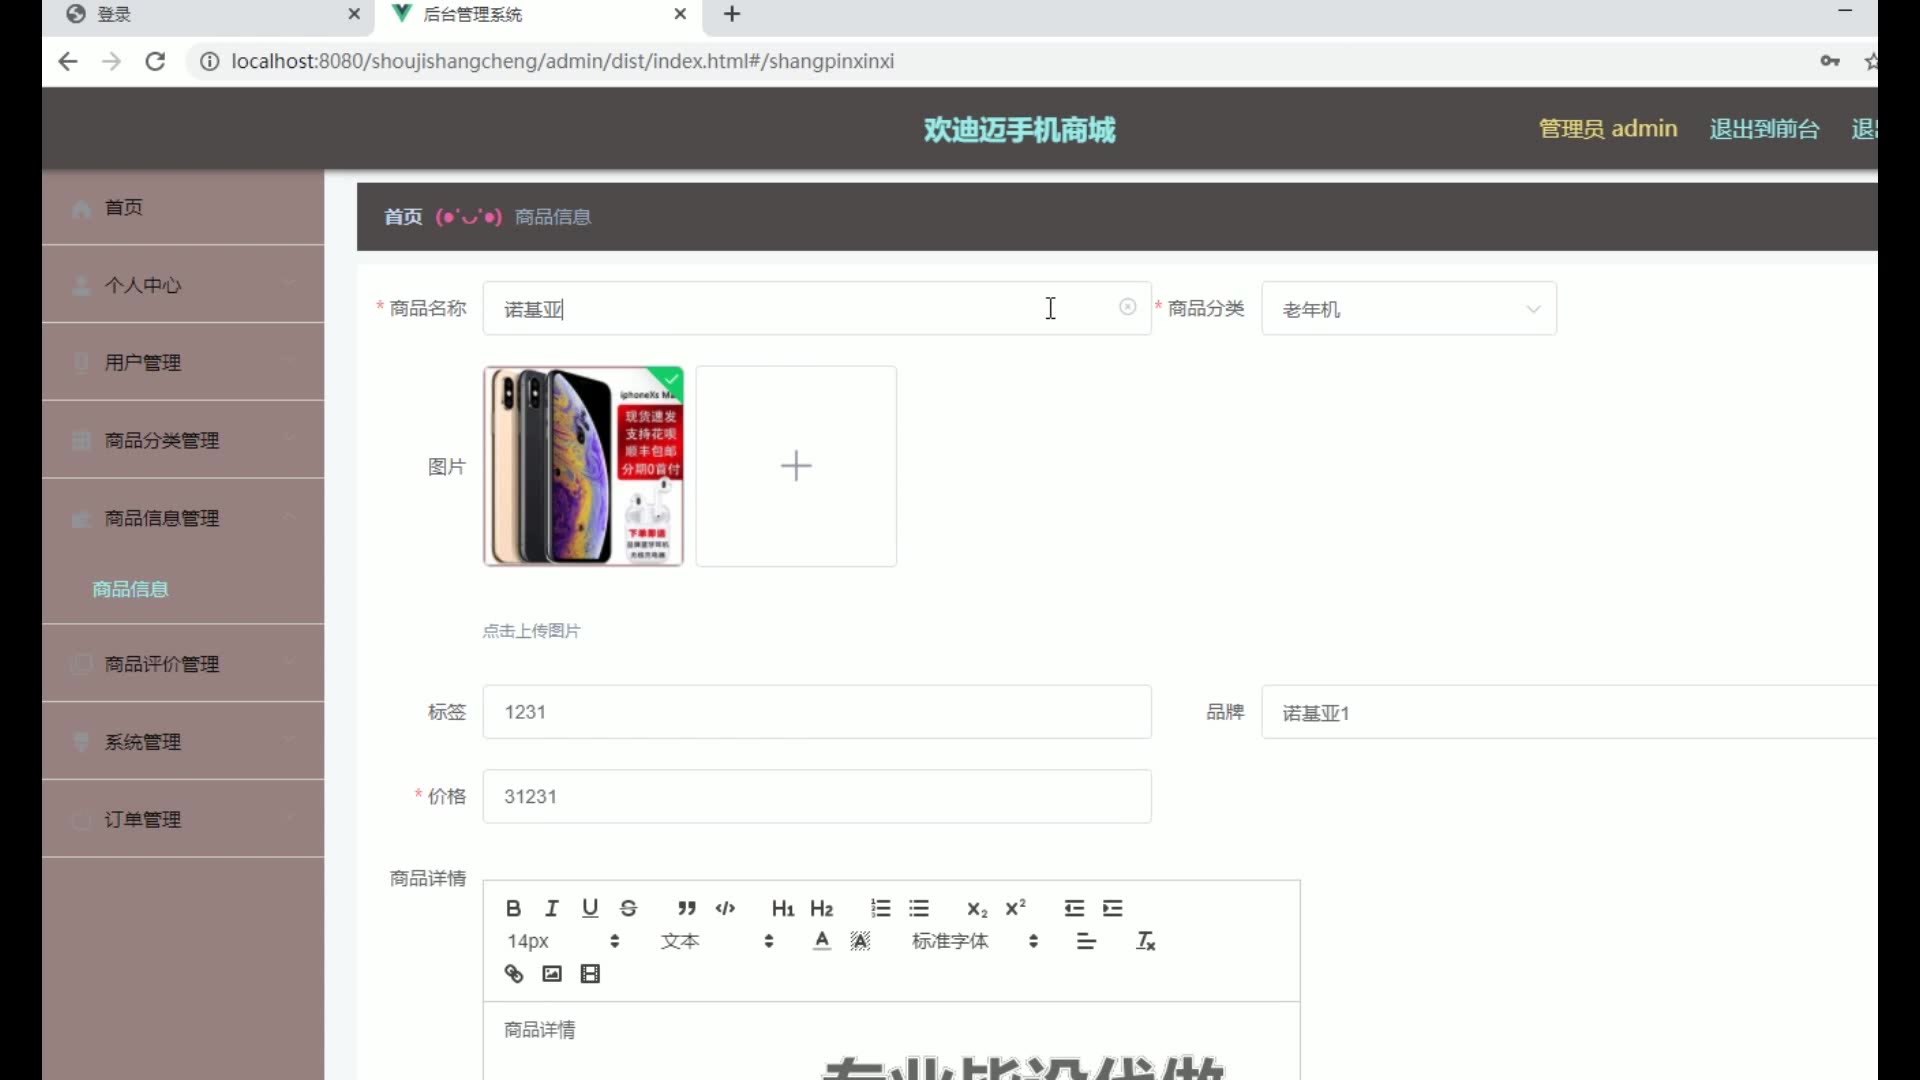This screenshot has height=1080, width=1920.
Task: Insert a blockquote in editor
Action: click(686, 908)
